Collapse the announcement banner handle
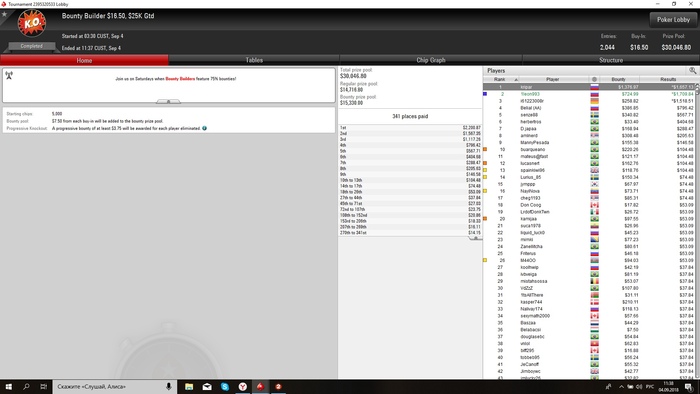Image resolution: width=700 pixels, height=394 pixels. tap(168, 102)
